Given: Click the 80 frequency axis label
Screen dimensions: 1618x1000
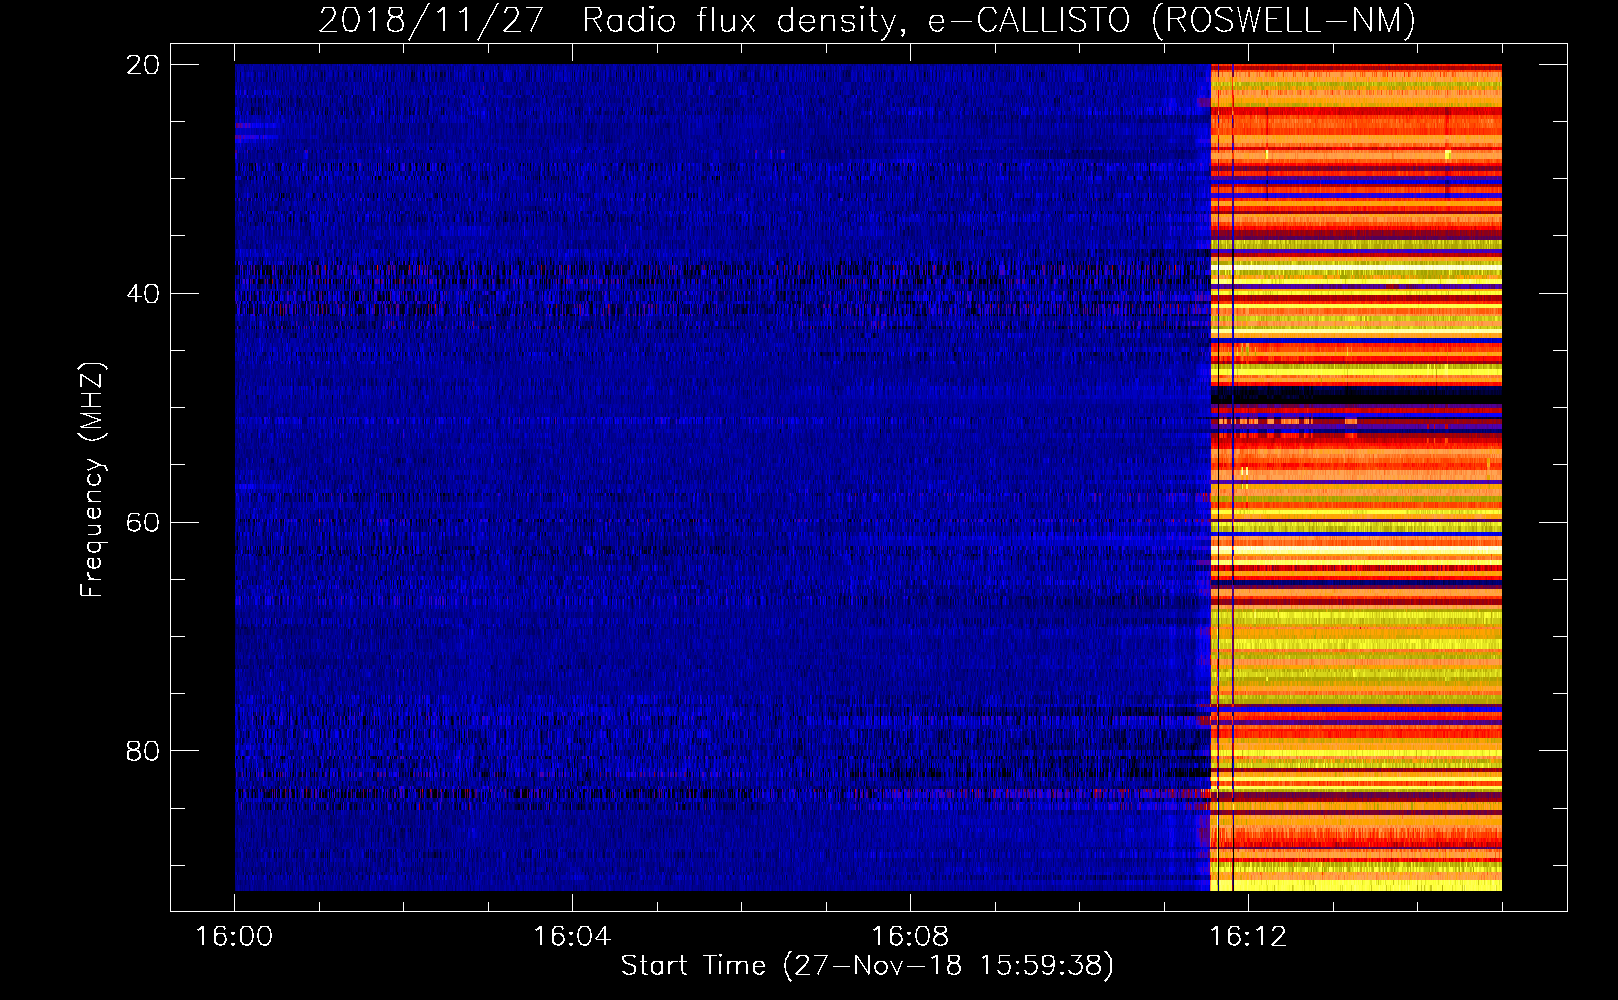Looking at the screenshot, I should tap(143, 751).
